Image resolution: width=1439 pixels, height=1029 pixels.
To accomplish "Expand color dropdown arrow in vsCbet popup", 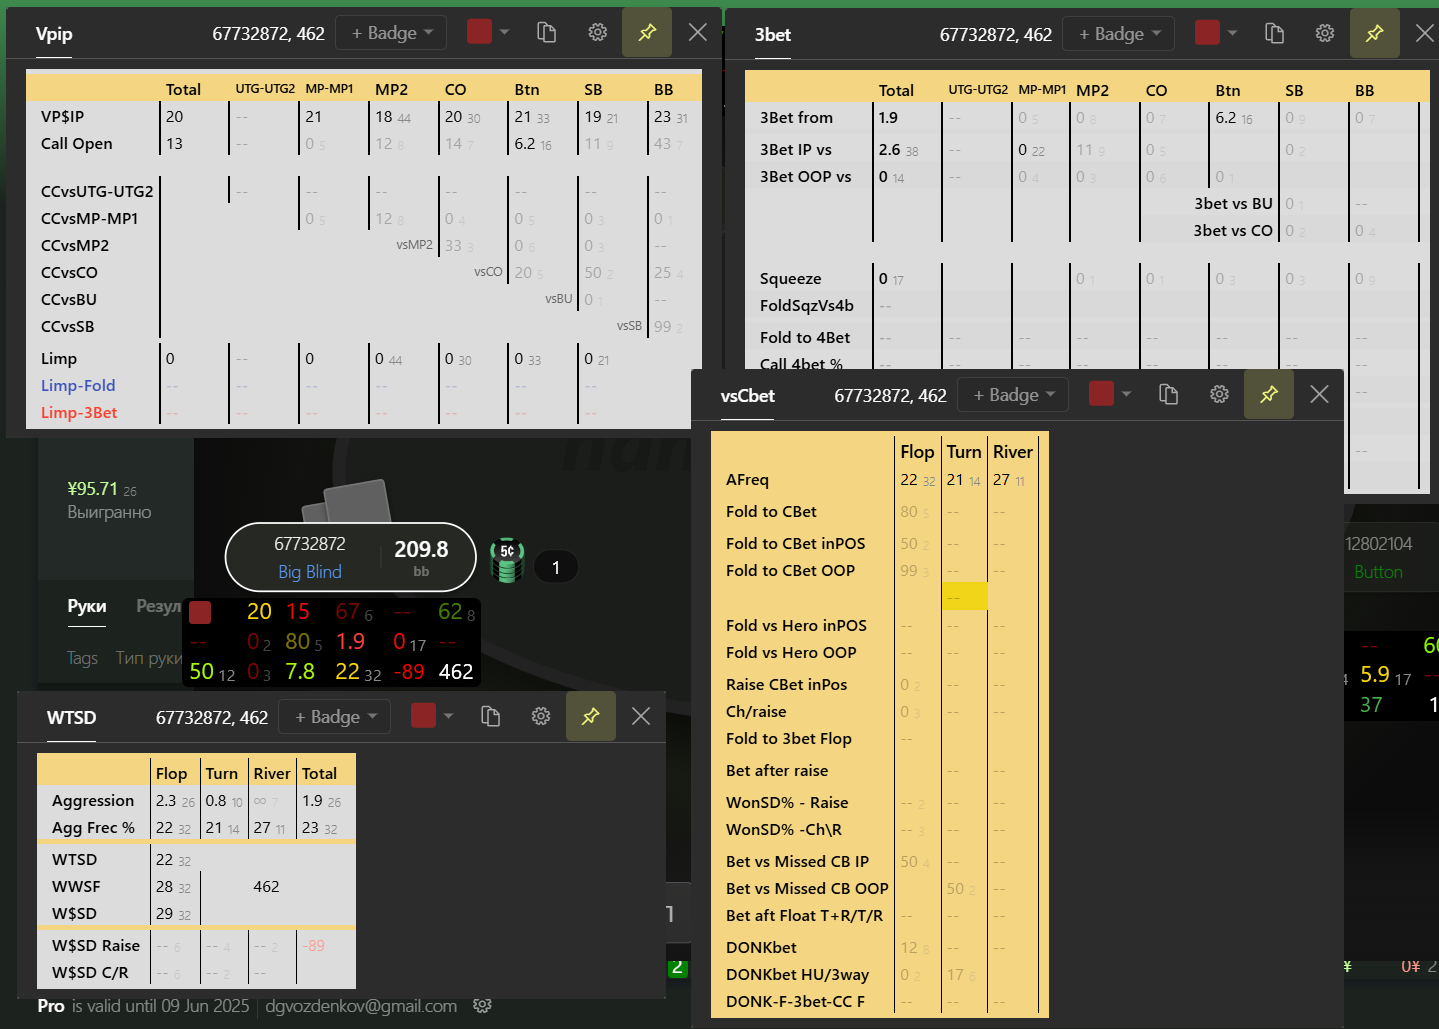I will (1127, 394).
